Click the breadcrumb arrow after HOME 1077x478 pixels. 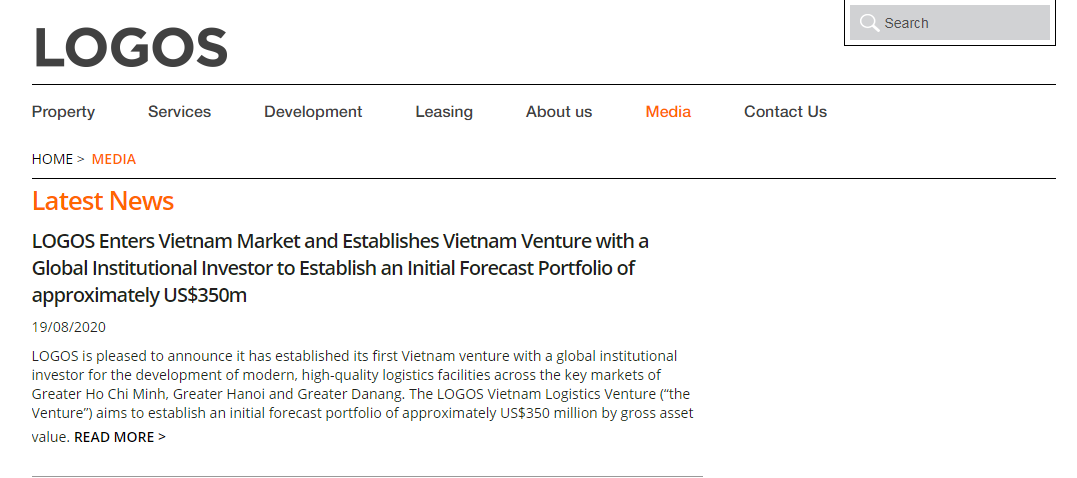81,159
